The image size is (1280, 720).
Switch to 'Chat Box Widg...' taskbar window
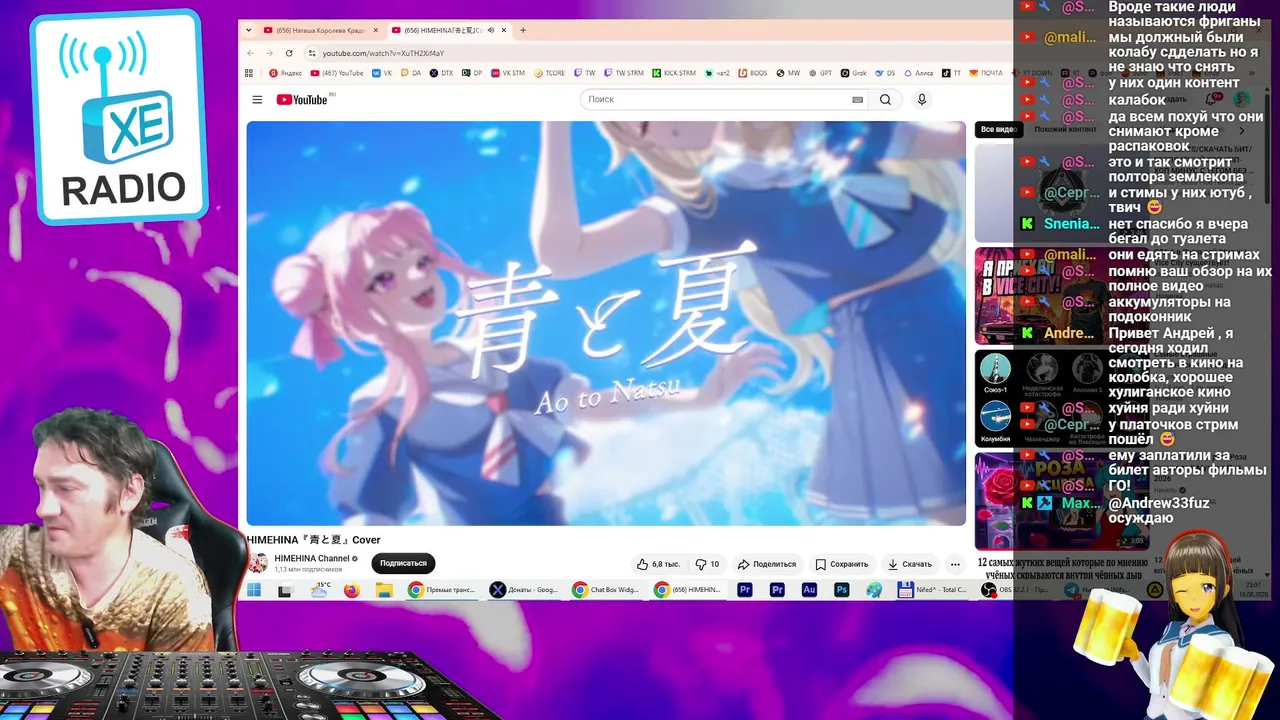point(607,590)
